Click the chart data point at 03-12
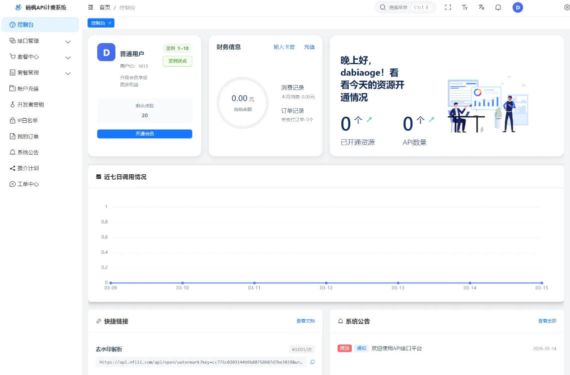This screenshot has width=570, height=375. pos(326,283)
